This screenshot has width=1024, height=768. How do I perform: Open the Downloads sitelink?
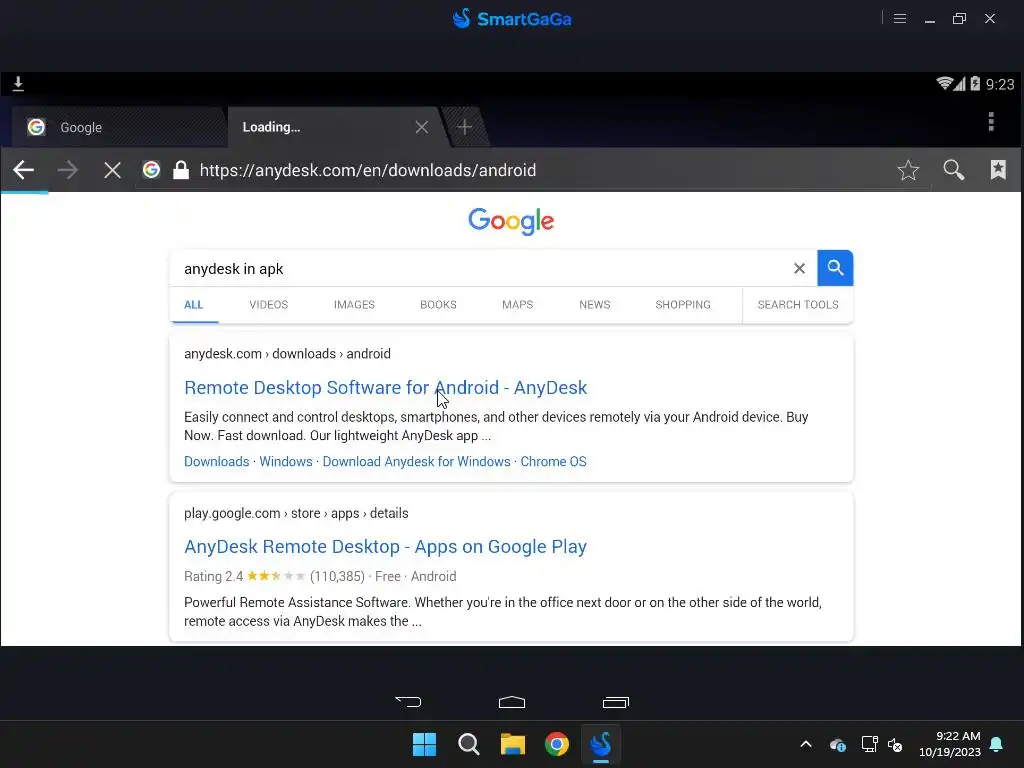click(x=216, y=462)
